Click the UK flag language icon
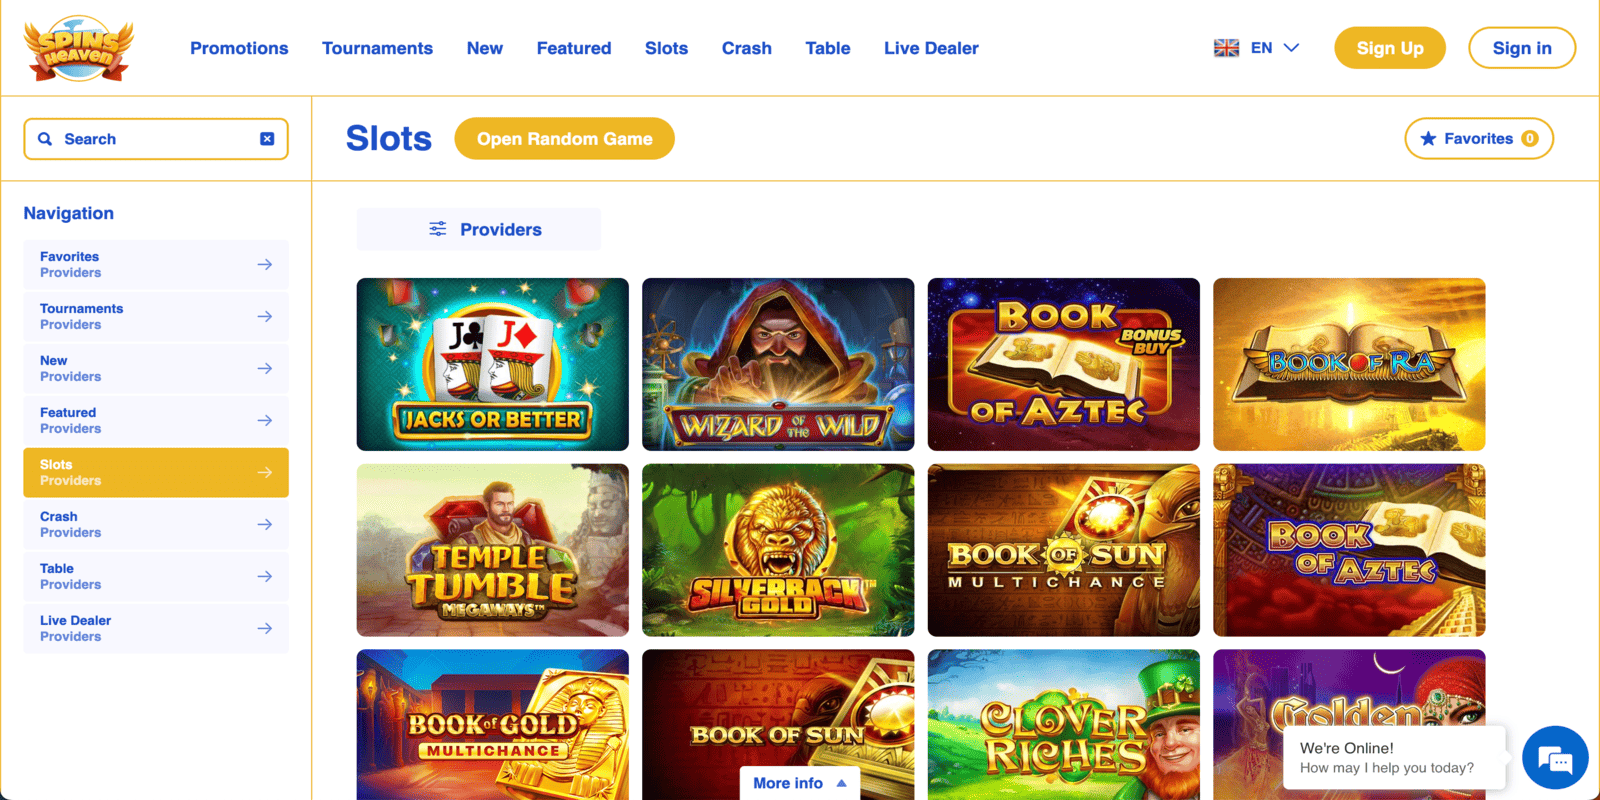The width and height of the screenshot is (1600, 800). point(1226,48)
